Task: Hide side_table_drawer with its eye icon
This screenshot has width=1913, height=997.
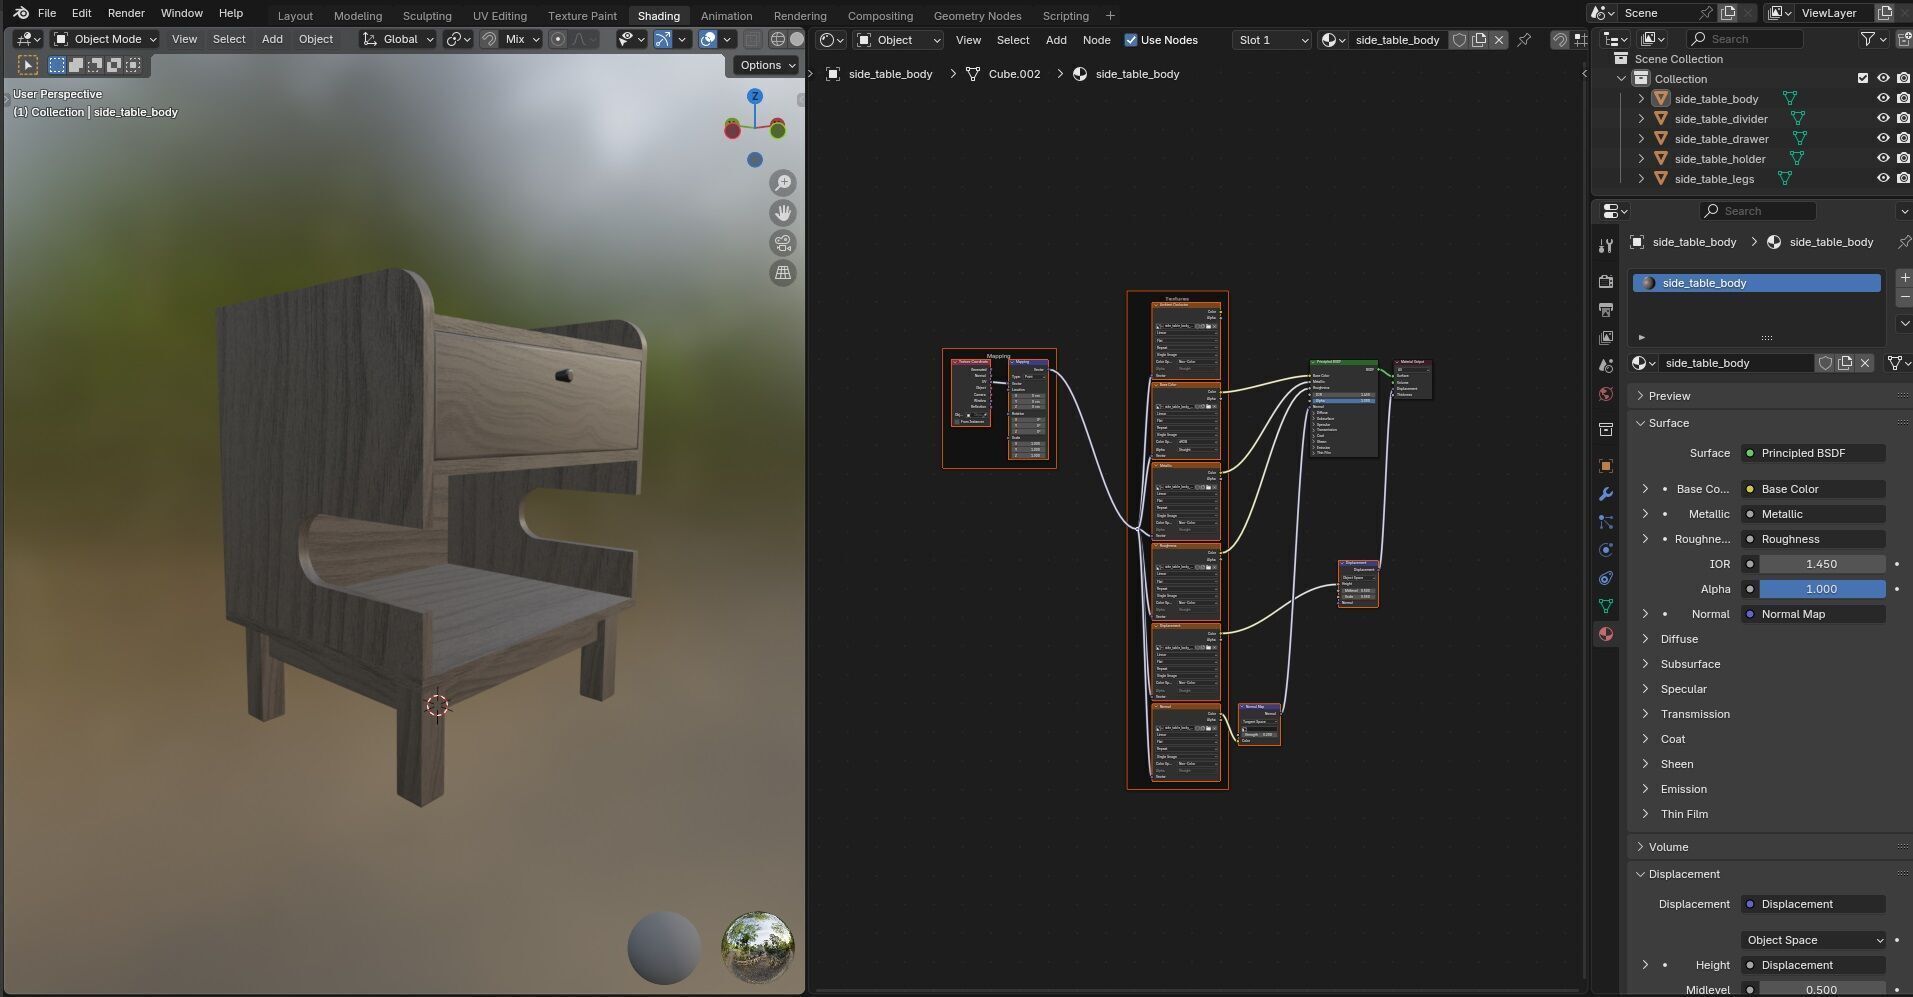Action: tap(1883, 139)
